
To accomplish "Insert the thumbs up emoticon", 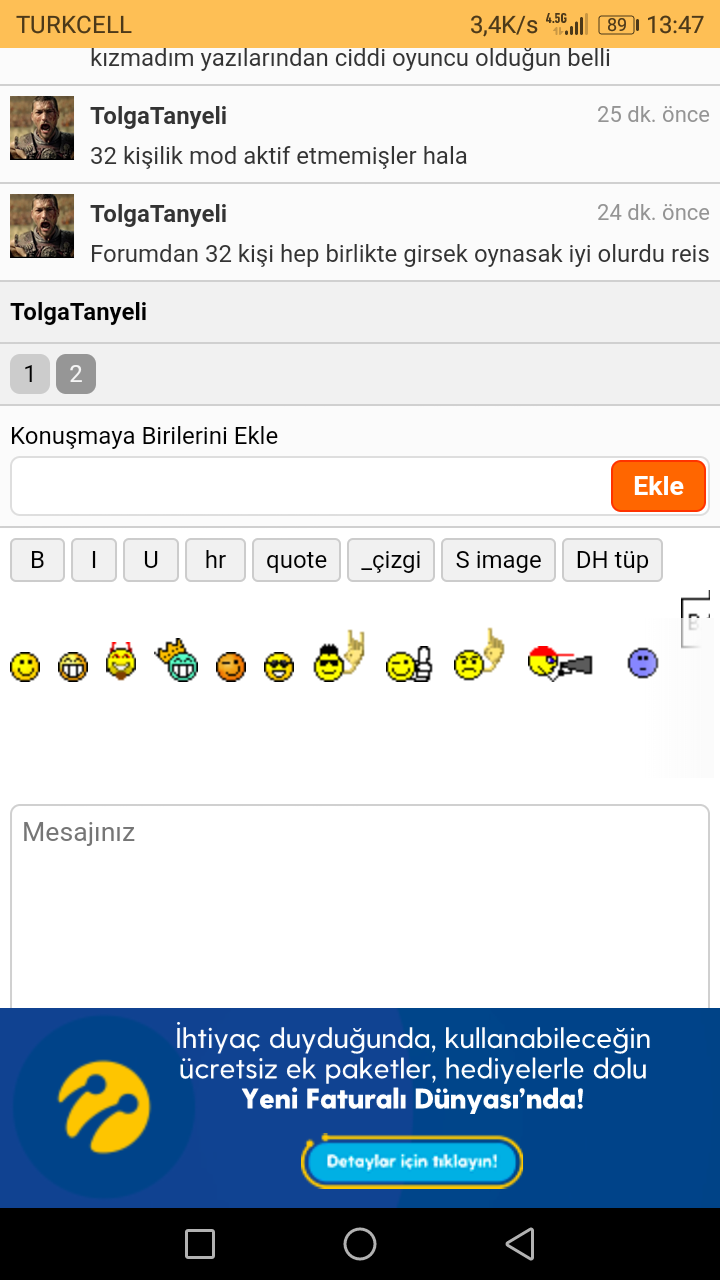I will (410, 665).
